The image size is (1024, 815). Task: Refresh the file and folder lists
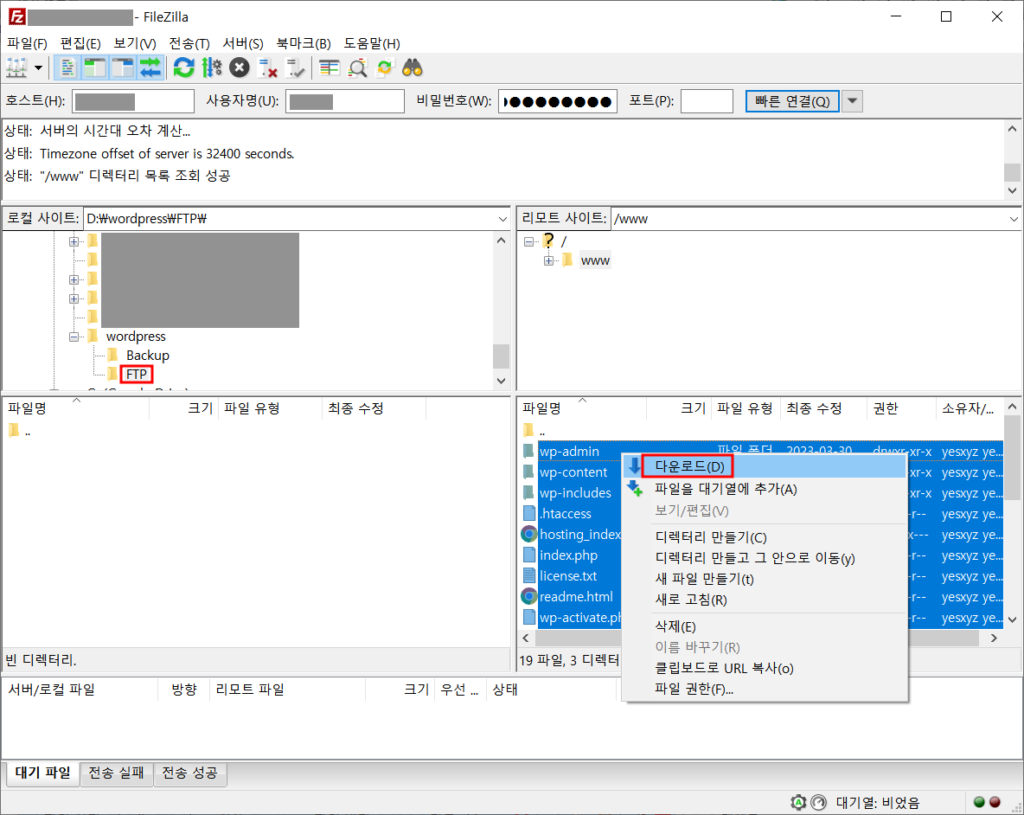click(184, 68)
